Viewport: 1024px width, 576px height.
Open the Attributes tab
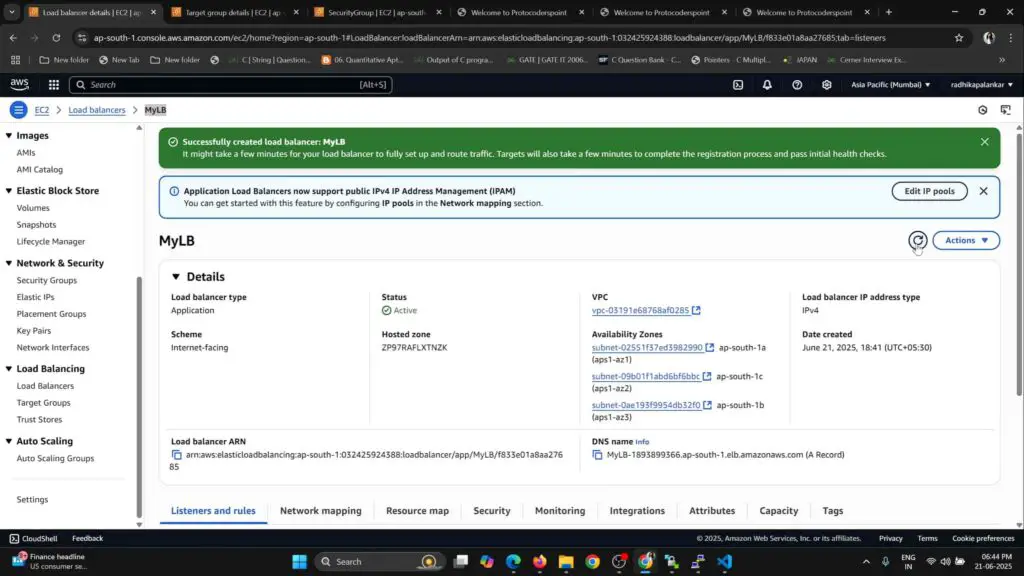(712, 511)
